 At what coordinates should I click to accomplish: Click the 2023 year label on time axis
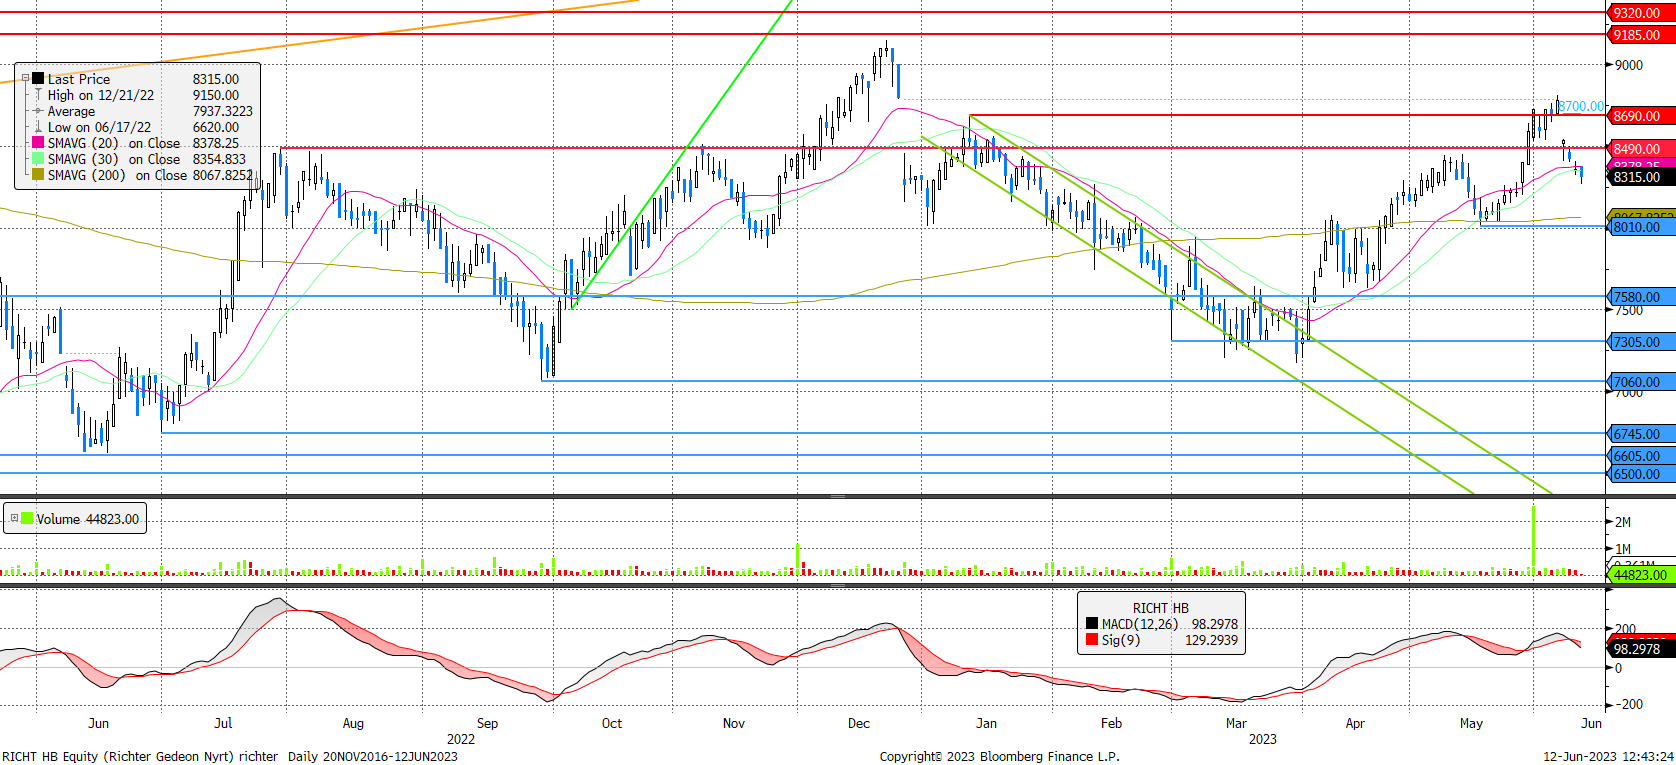click(x=1262, y=739)
